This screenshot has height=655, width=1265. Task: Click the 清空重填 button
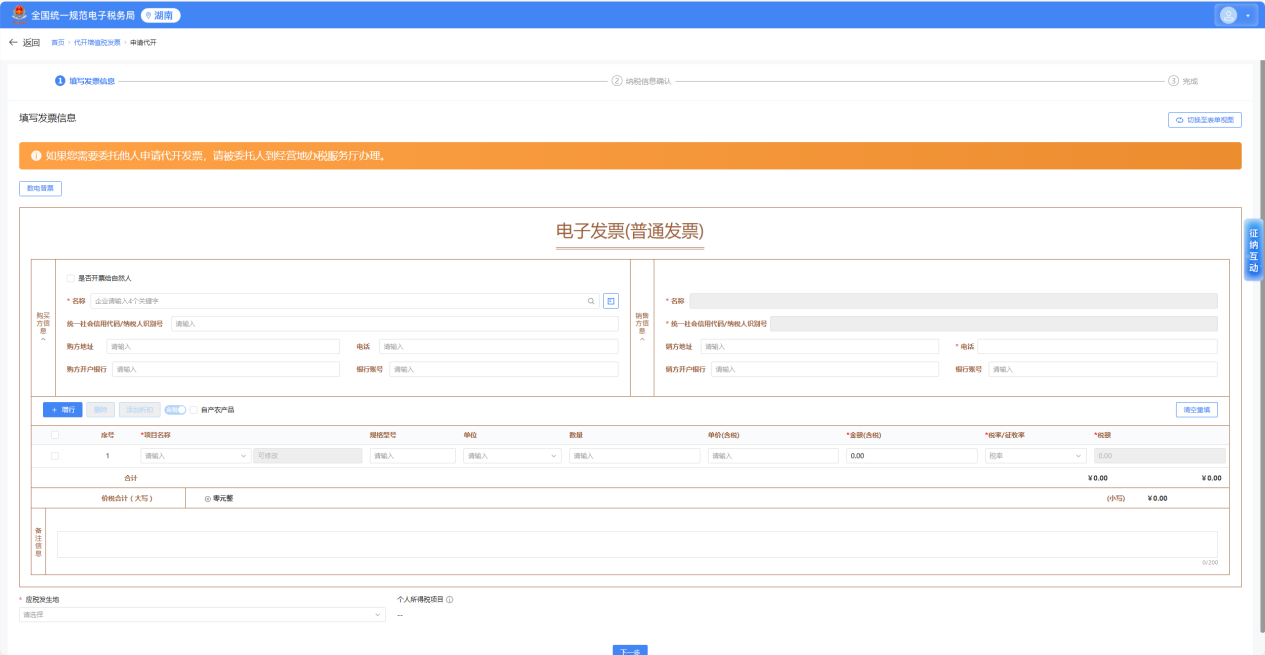[1197, 410]
